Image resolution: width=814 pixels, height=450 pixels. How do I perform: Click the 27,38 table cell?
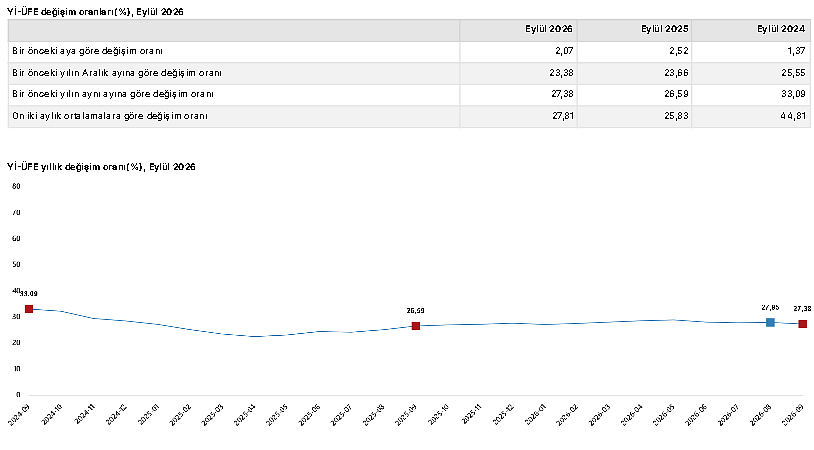[x=561, y=94]
